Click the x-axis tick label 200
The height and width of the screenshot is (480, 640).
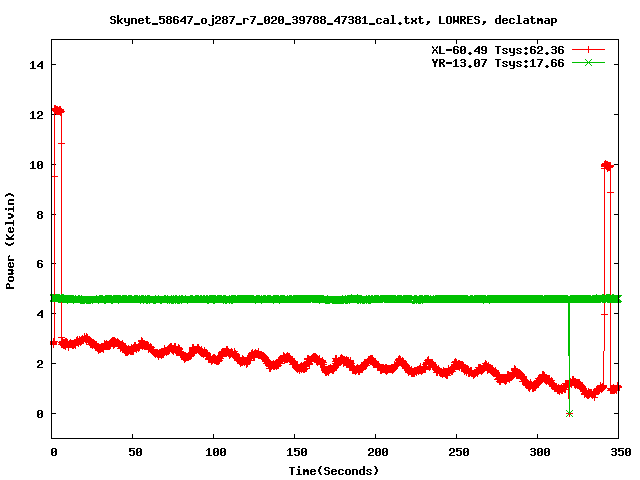point(378,452)
